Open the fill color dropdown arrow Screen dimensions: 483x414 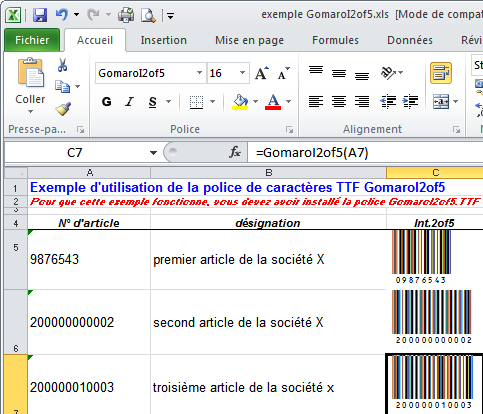click(x=256, y=102)
